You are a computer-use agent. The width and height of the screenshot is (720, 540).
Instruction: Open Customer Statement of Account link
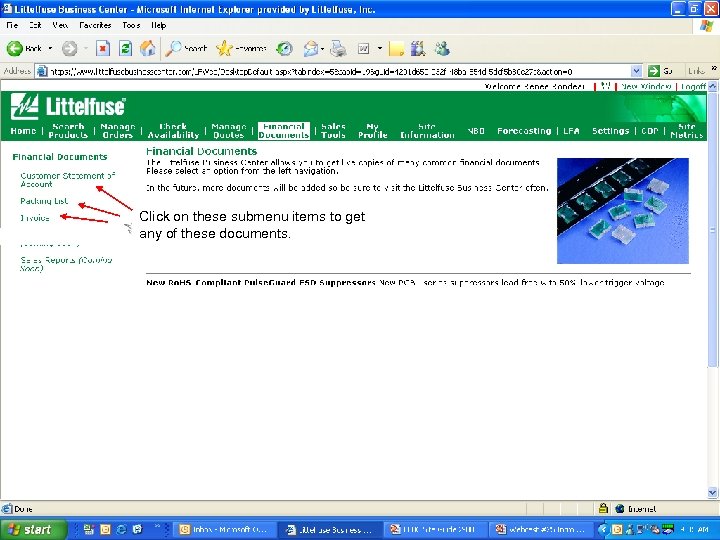point(68,180)
